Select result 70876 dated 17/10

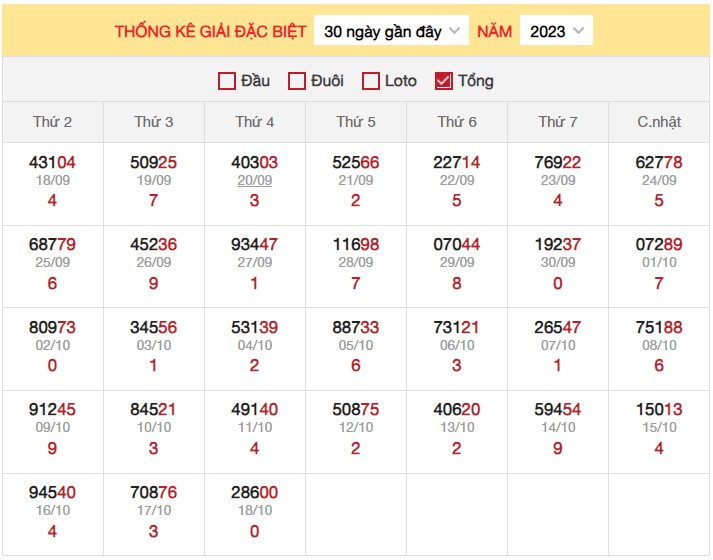(x=154, y=492)
